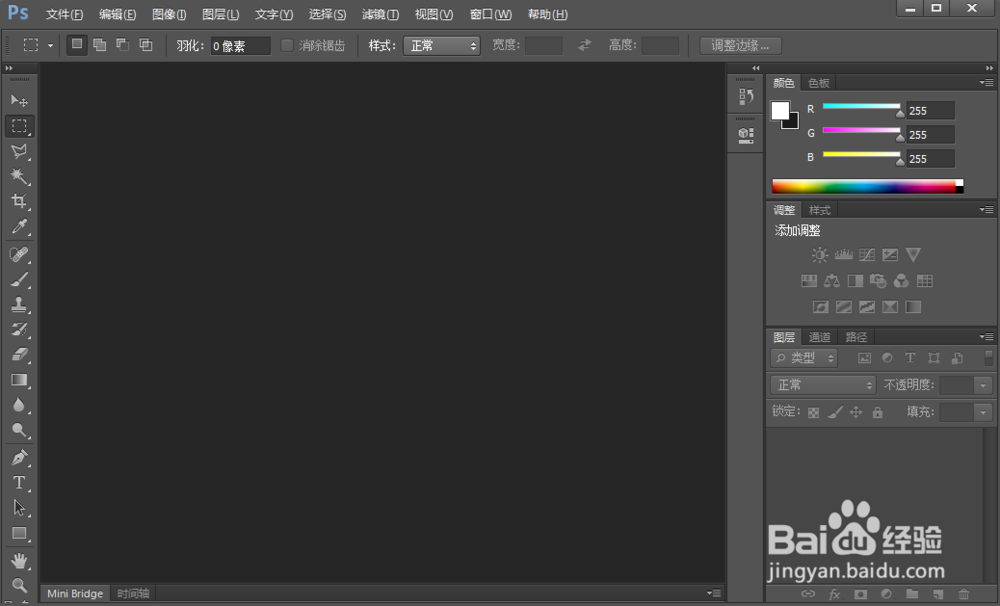
Task: Open the 不透明度 opacity dropdown arrow
Action: click(x=983, y=385)
